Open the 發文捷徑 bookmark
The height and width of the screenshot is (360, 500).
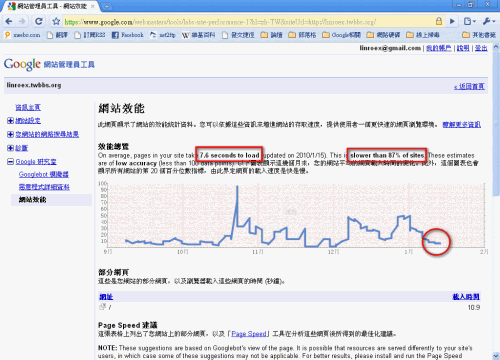tap(238, 35)
